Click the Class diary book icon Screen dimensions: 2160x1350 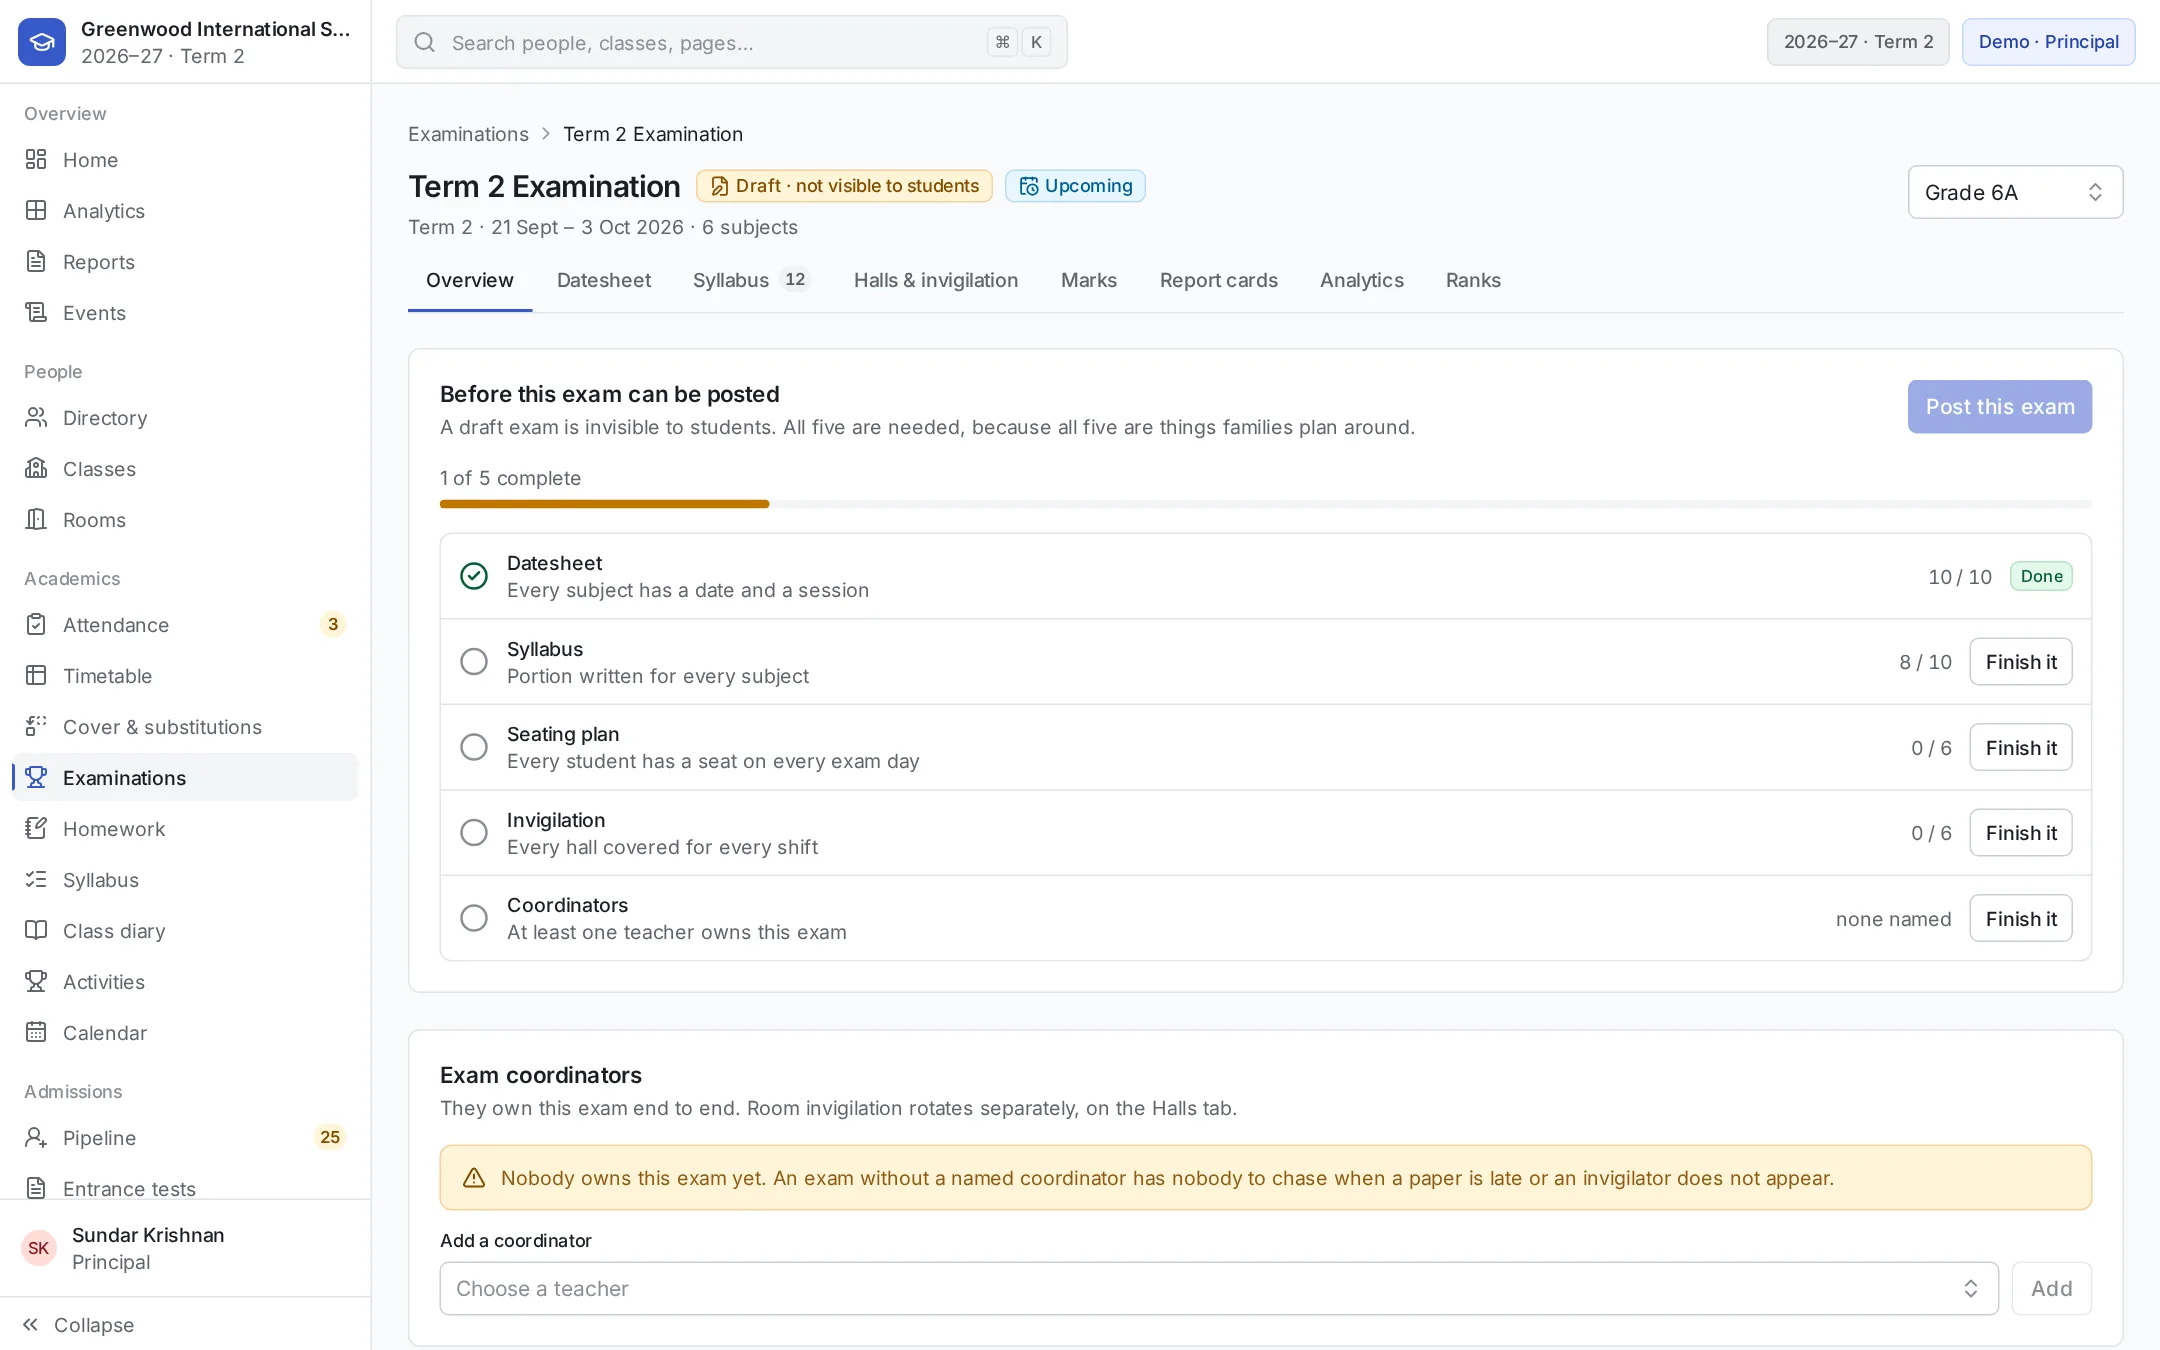[x=36, y=931]
